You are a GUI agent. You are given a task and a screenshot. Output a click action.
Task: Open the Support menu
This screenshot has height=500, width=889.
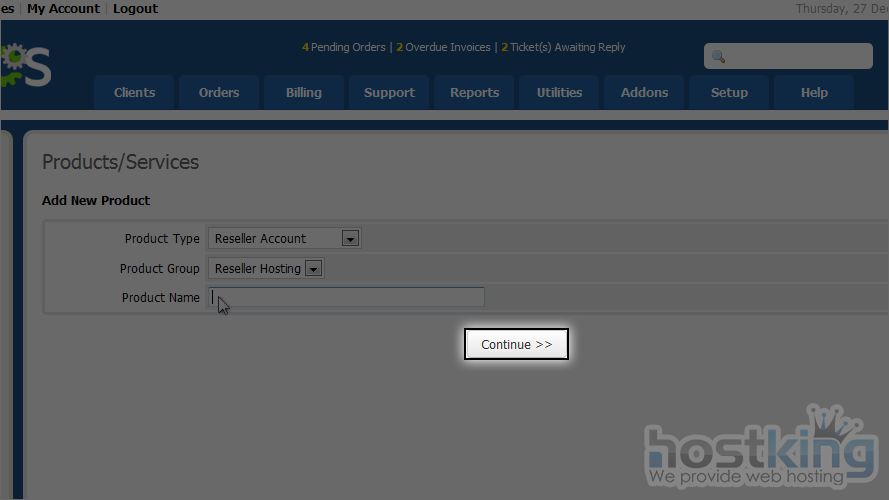tap(389, 92)
